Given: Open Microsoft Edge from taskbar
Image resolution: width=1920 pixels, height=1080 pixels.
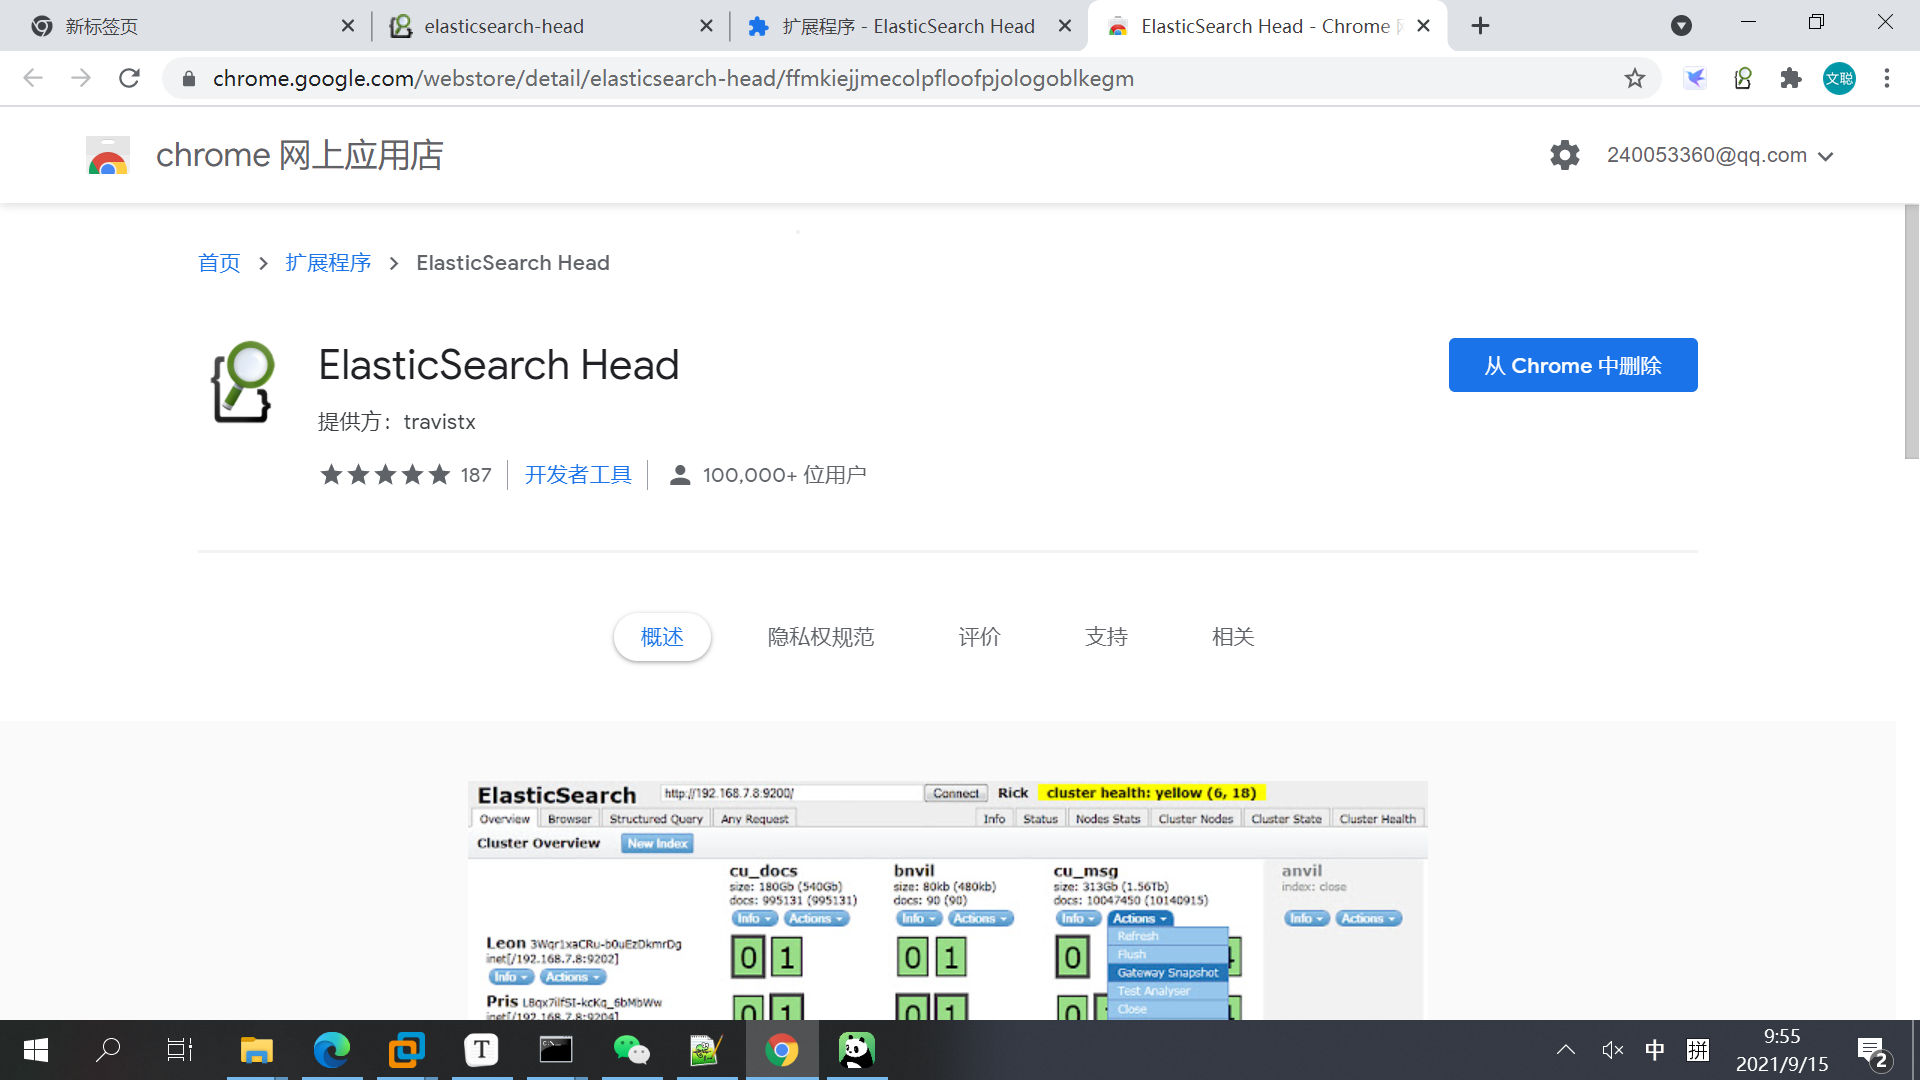Looking at the screenshot, I should point(331,1050).
